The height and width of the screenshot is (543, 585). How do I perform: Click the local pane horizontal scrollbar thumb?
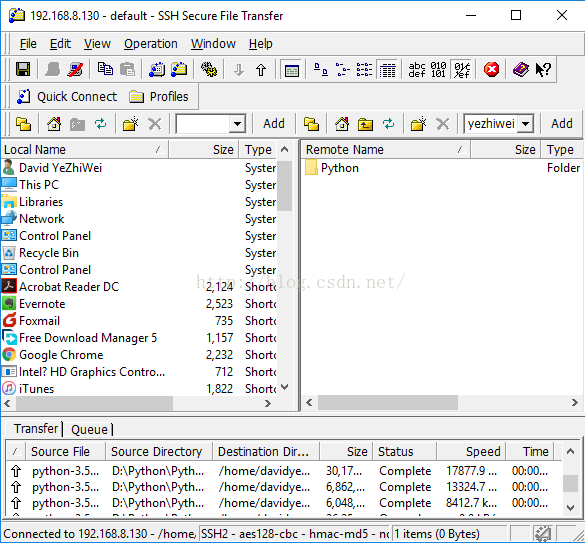coord(94,403)
